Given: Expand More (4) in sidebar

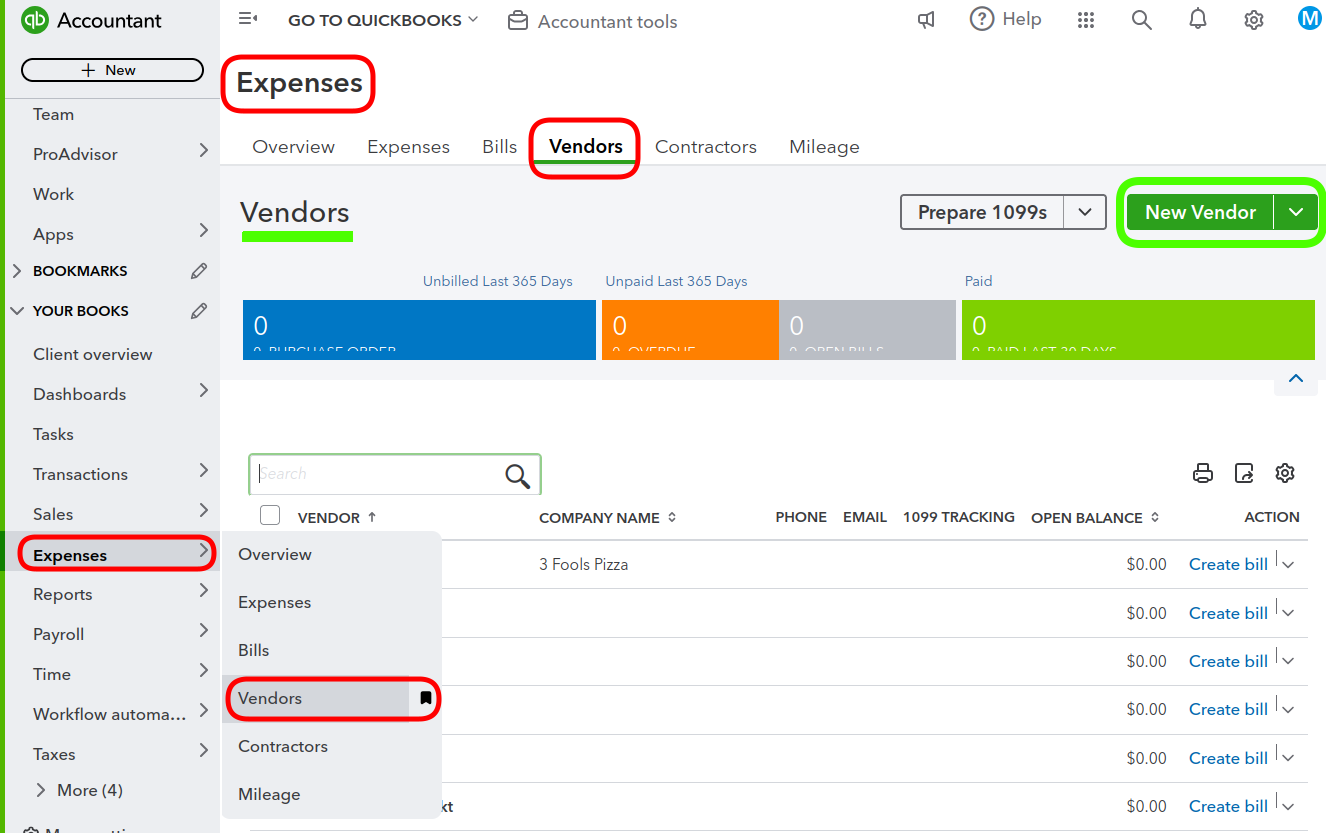Looking at the screenshot, I should [x=79, y=790].
